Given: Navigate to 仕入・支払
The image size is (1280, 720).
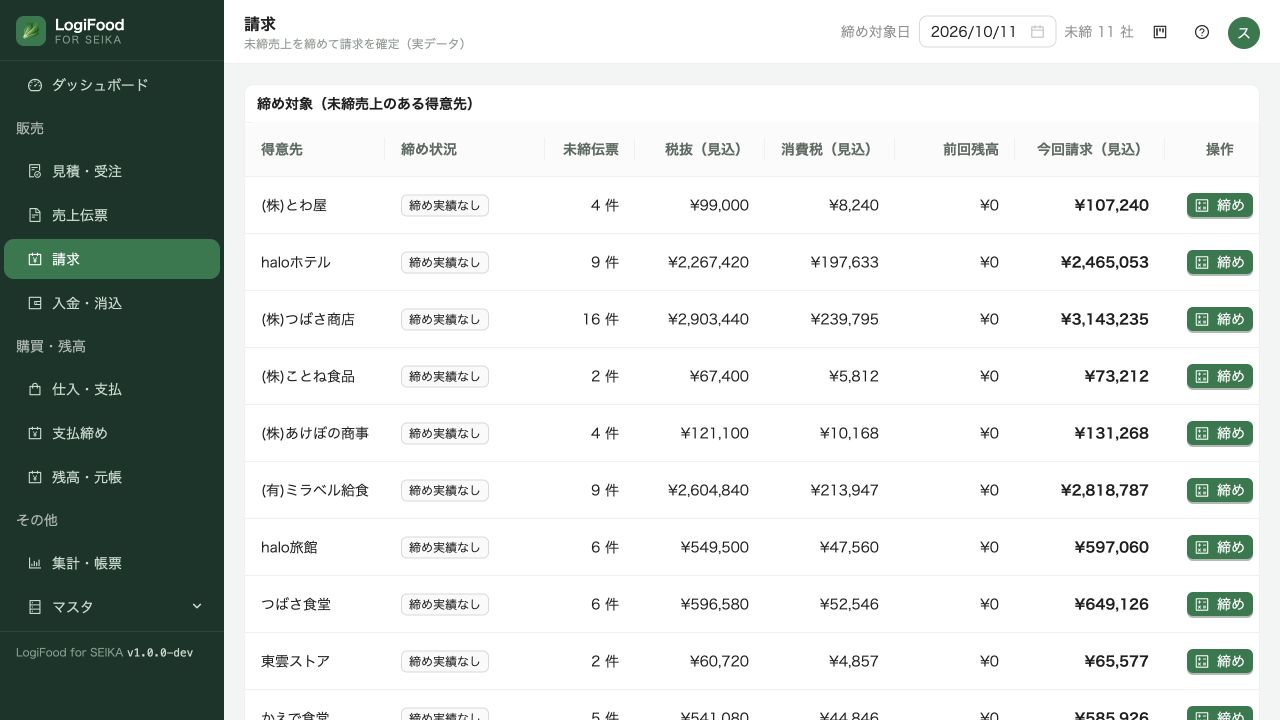Looking at the screenshot, I should click(x=112, y=389).
